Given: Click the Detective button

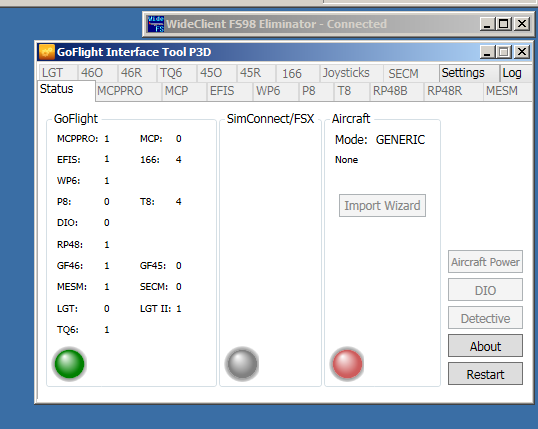Looking at the screenshot, I should pyautogui.click(x=485, y=318).
